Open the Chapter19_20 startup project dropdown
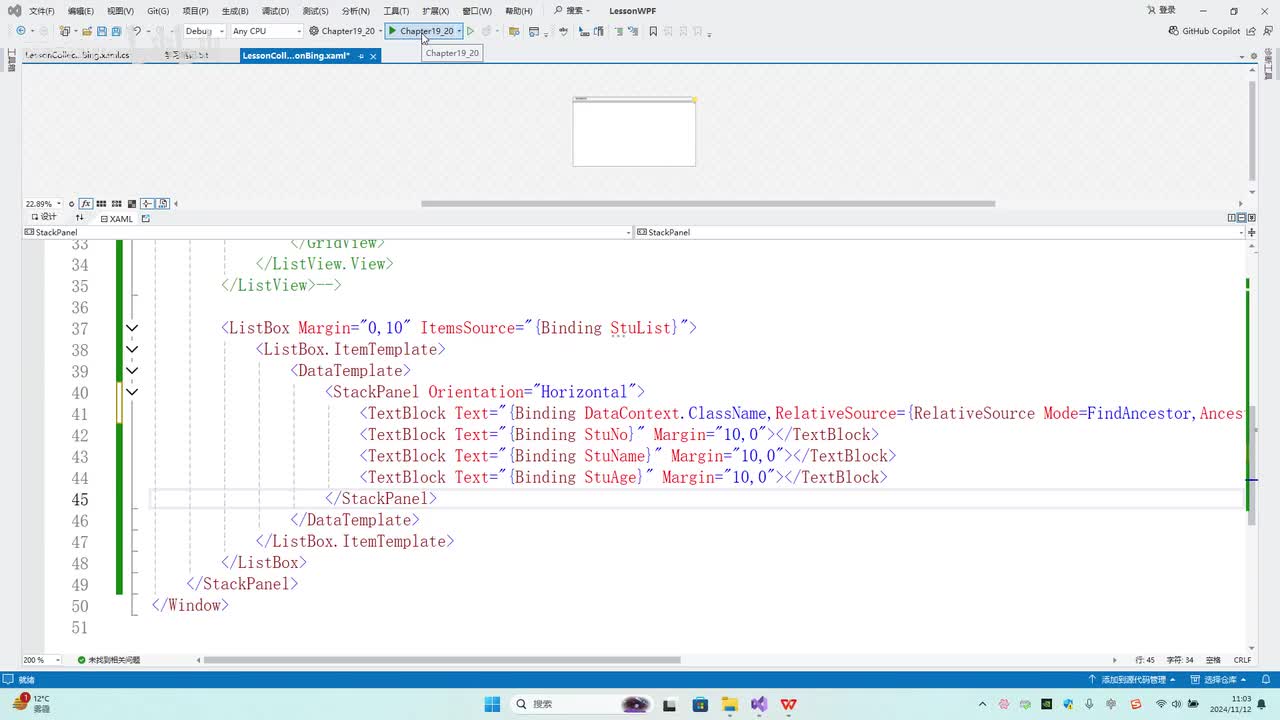This screenshot has height=720, width=1280. [345, 31]
